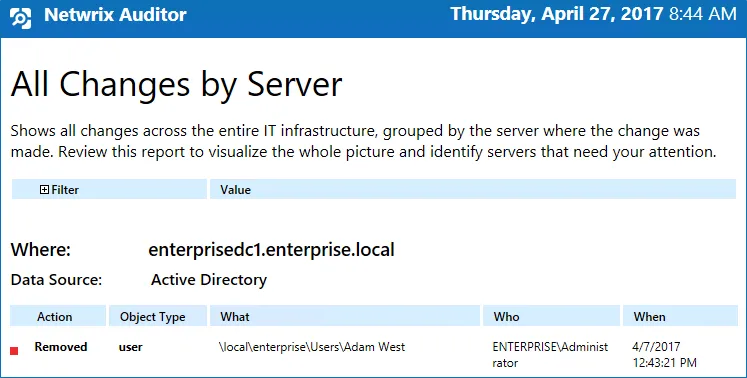Screen dimensions: 747x378
Task: Click the Action column header
Action: click(58, 317)
